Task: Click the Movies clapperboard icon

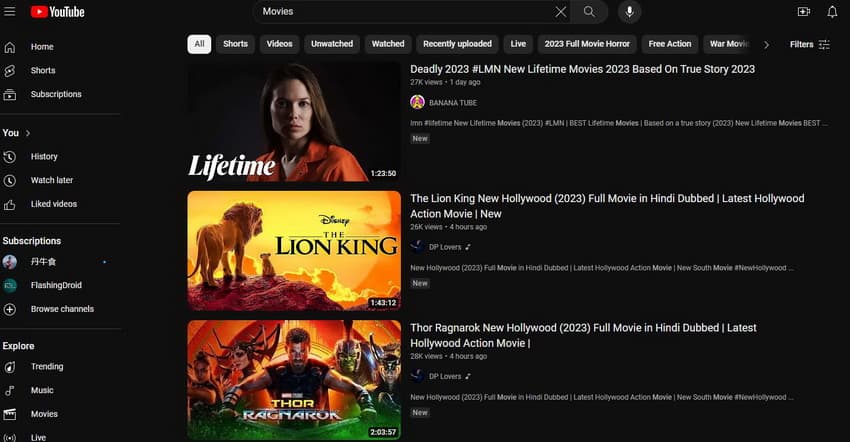Action: click(x=10, y=414)
